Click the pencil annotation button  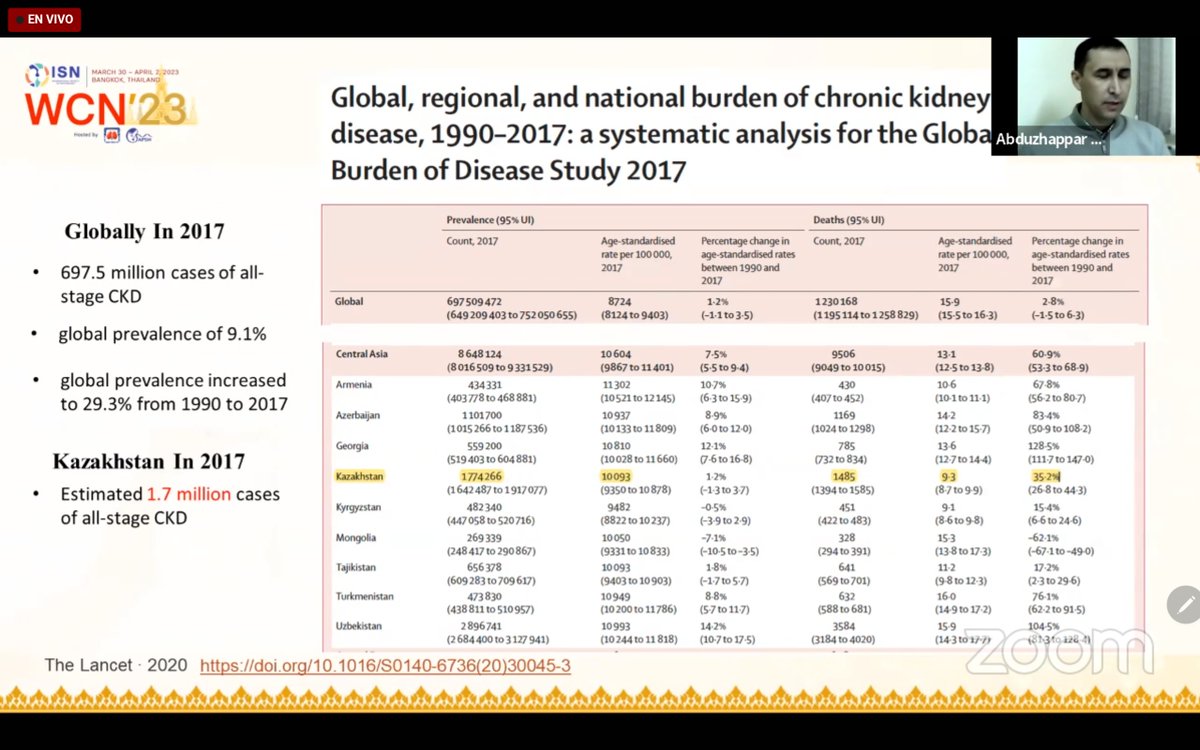click(1185, 604)
